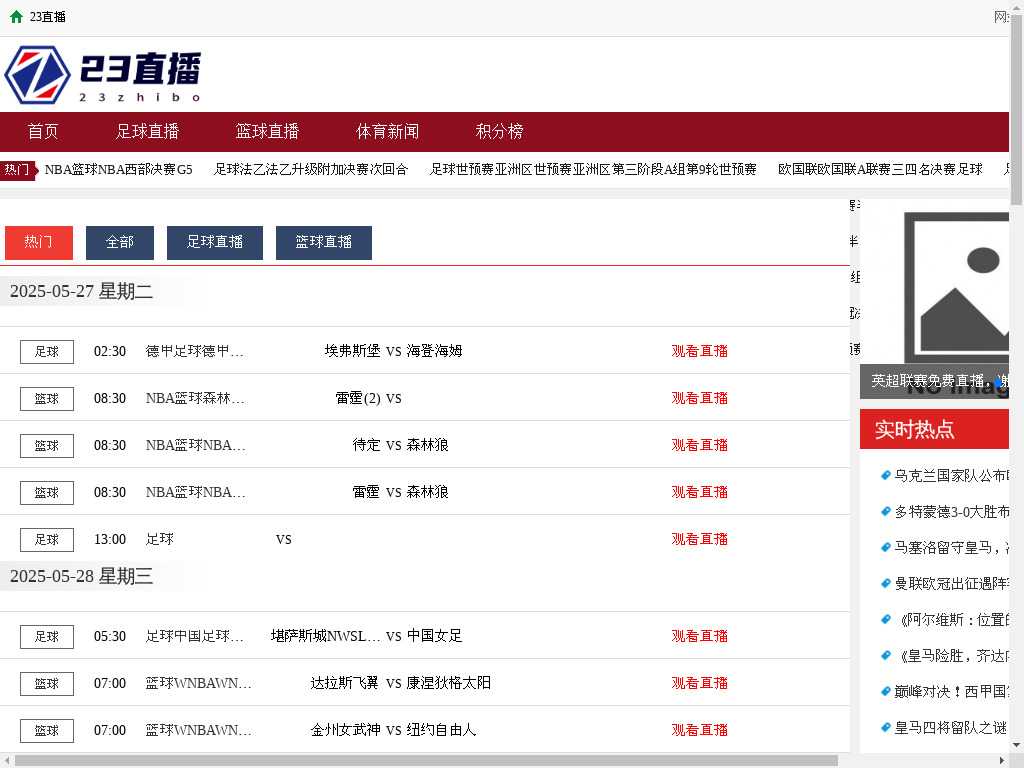Click 观看直播 for 埃弗斯堡 vs 海登海姆
Image resolution: width=1024 pixels, height=768 pixels.
[699, 351]
